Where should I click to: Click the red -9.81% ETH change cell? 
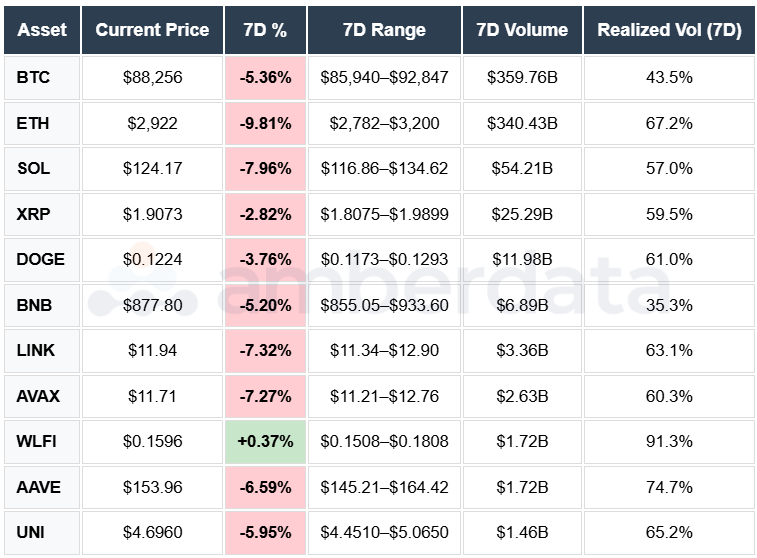(265, 123)
